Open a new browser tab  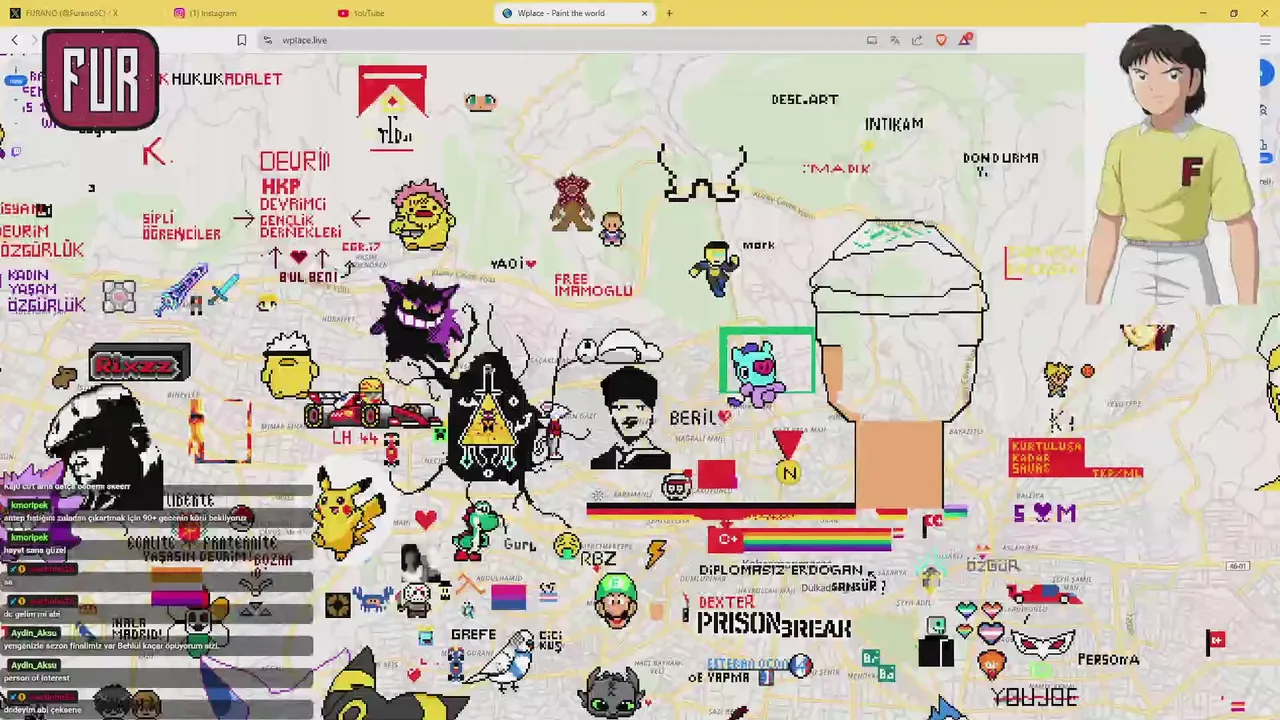pos(669,13)
